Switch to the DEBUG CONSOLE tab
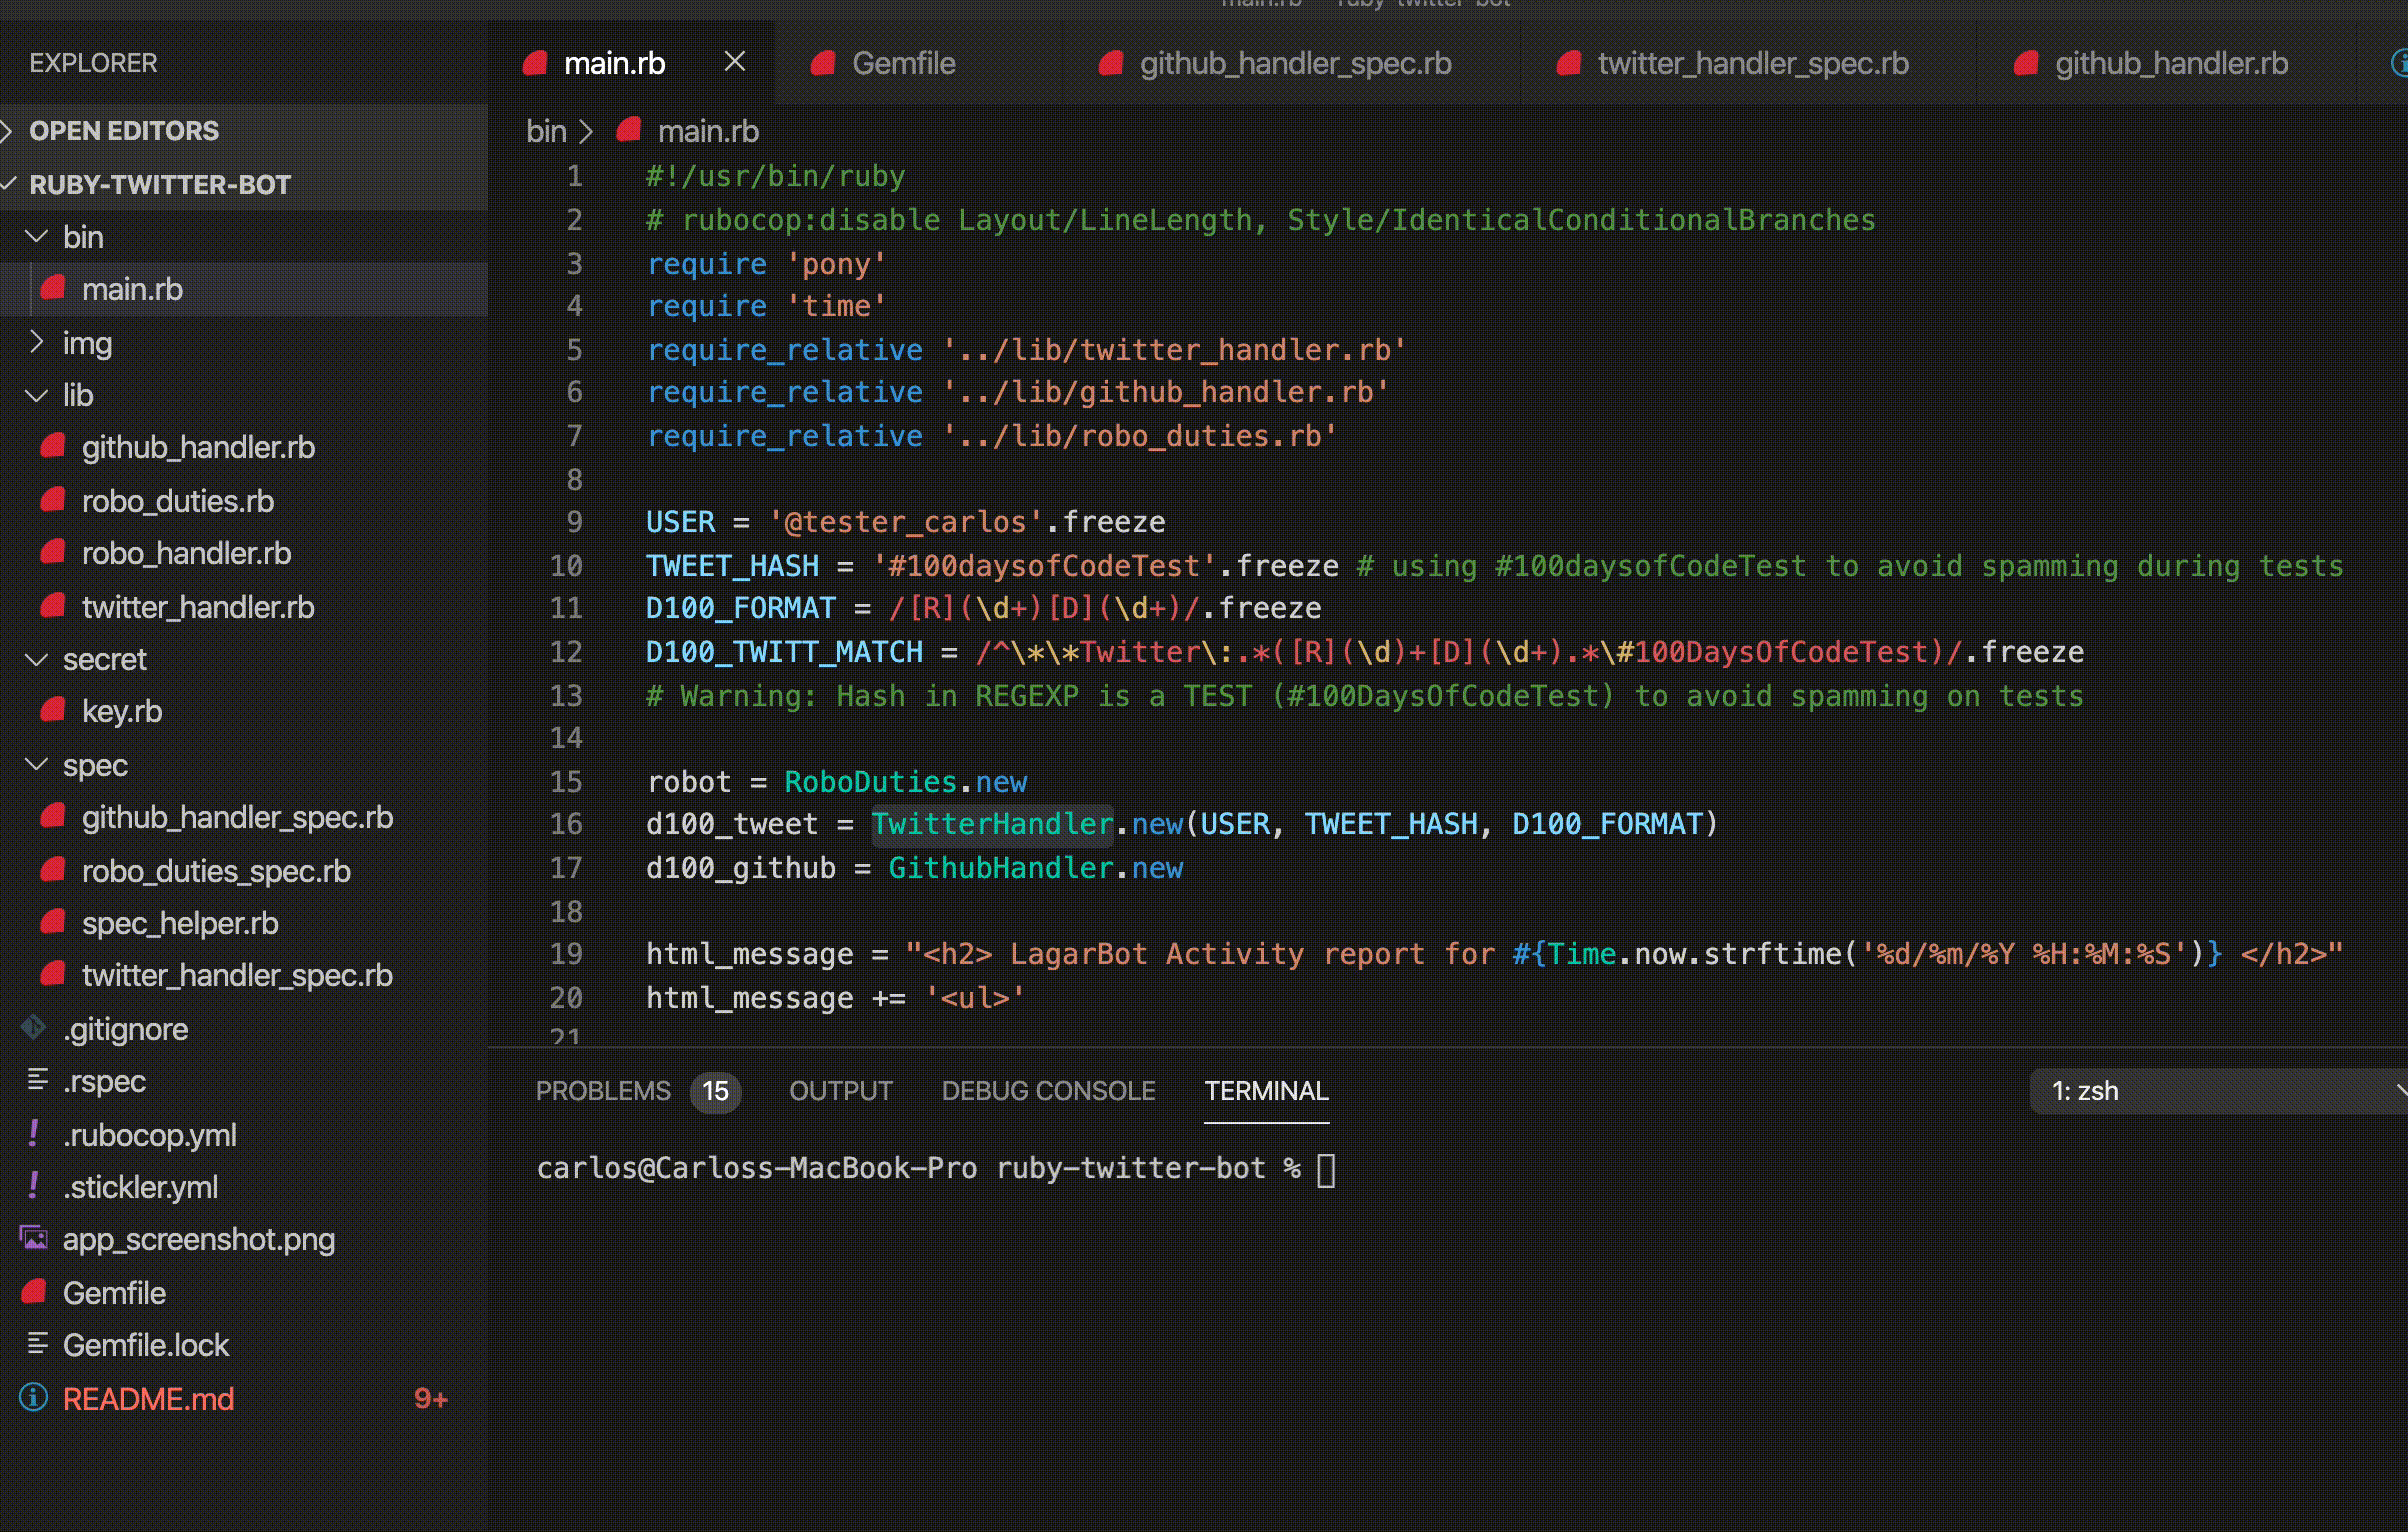This screenshot has width=2408, height=1532. (x=1048, y=1091)
